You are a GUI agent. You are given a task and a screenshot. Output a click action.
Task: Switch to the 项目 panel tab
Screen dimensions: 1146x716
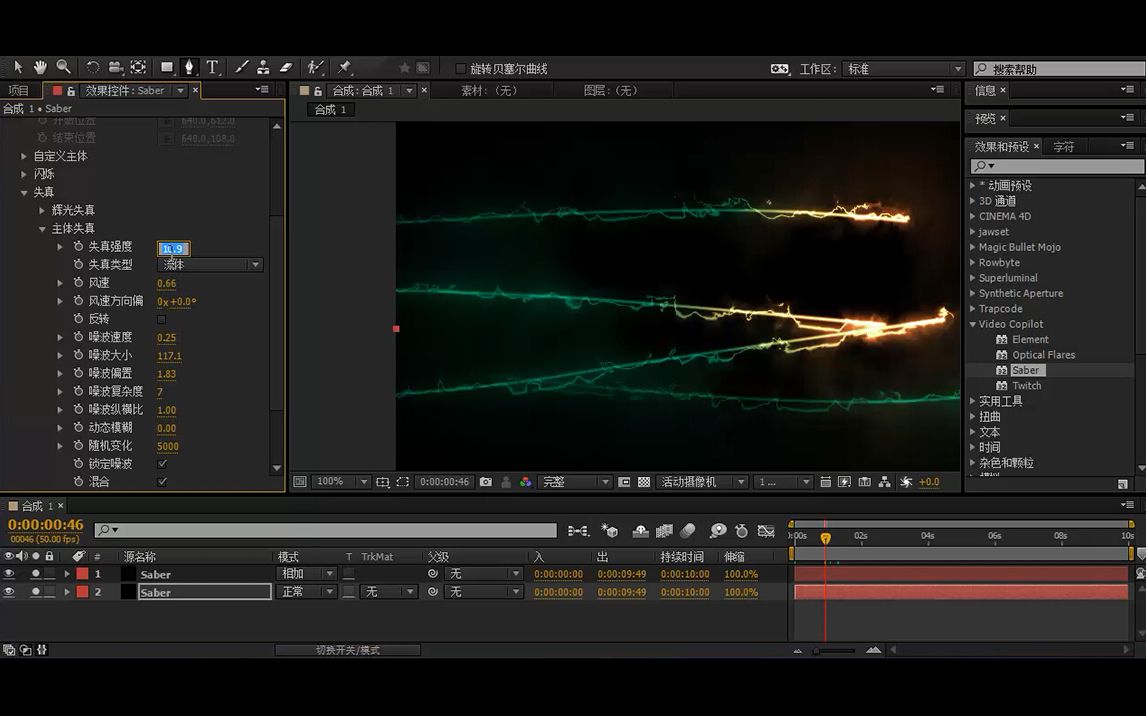tap(19, 90)
